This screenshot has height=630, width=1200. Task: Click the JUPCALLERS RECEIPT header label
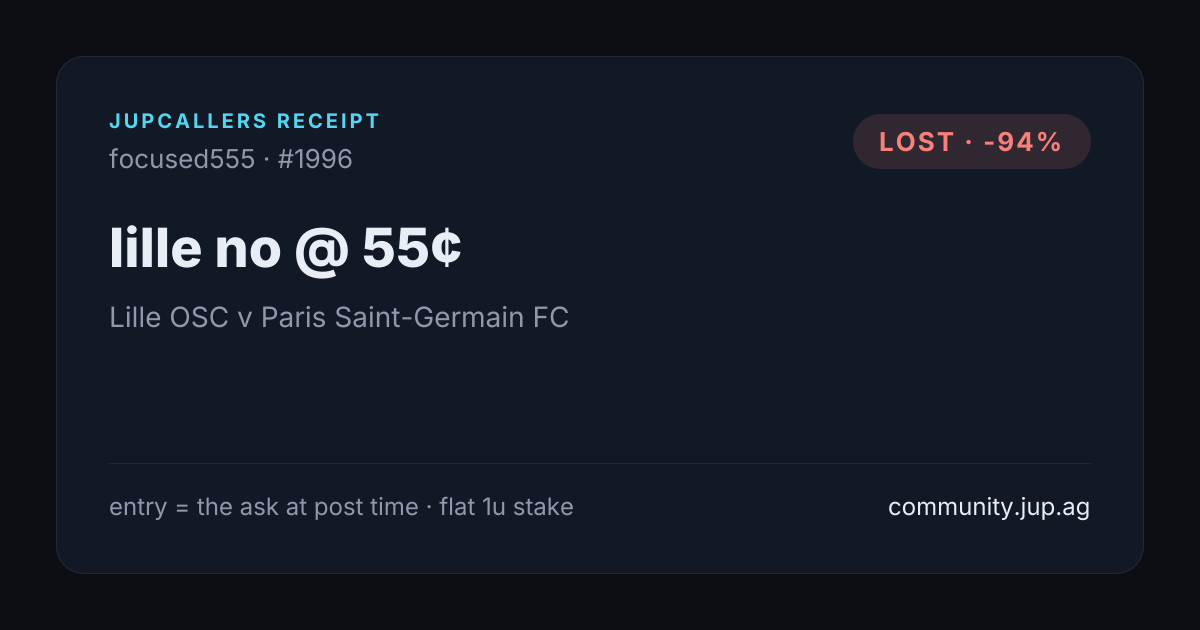tap(245, 122)
